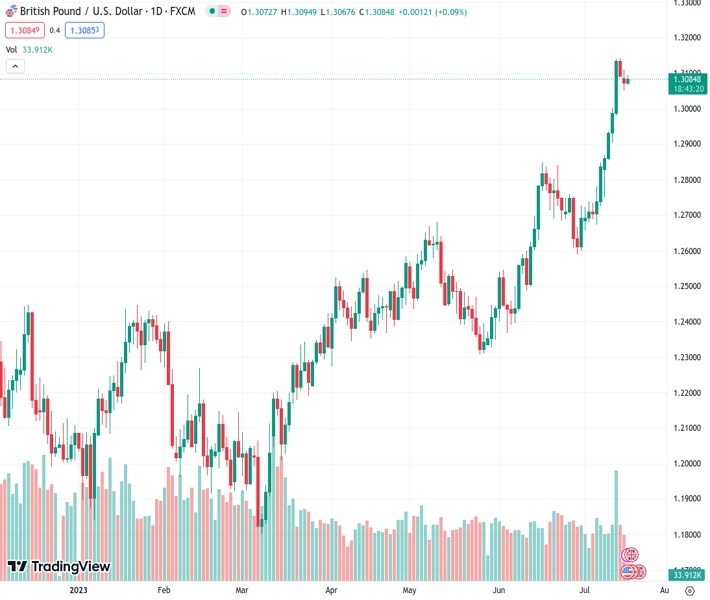Click the green market open status dot

click(211, 11)
